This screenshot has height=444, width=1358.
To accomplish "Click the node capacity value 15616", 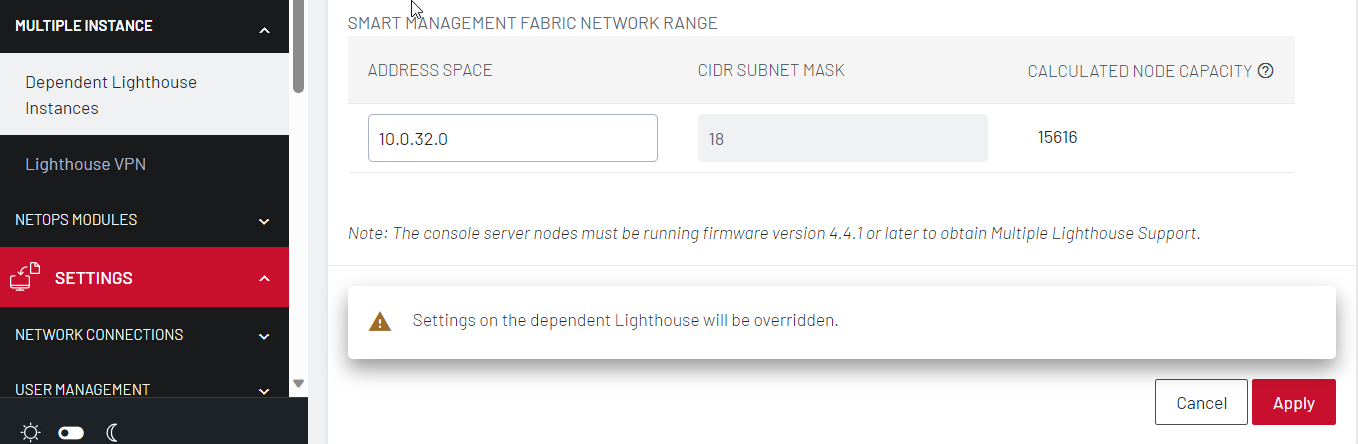I will tap(1057, 138).
